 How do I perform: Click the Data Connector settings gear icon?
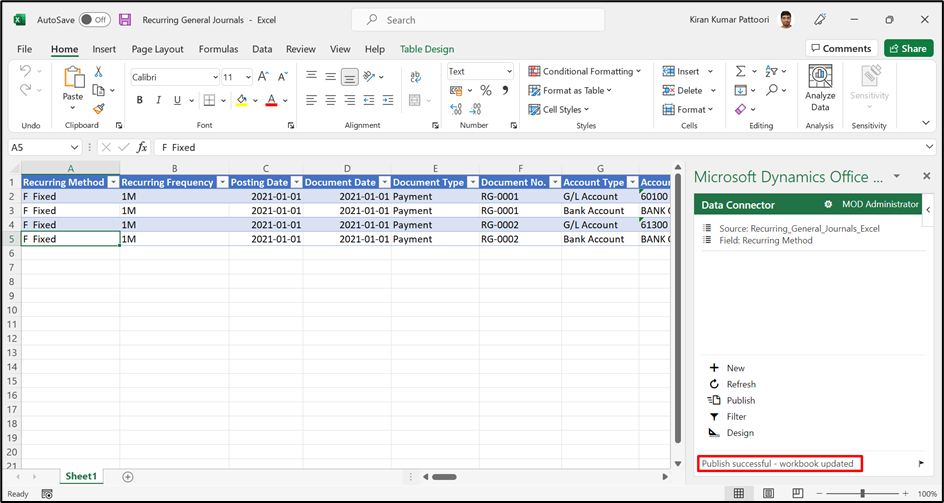pyautogui.click(x=828, y=205)
